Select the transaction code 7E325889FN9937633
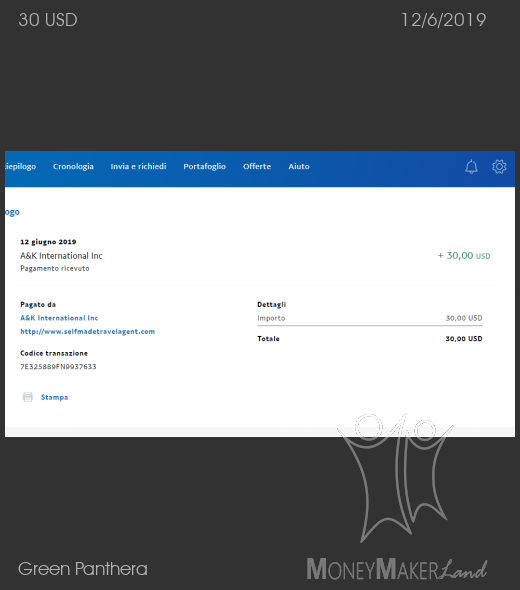Image resolution: width=520 pixels, height=590 pixels. click(x=58, y=366)
